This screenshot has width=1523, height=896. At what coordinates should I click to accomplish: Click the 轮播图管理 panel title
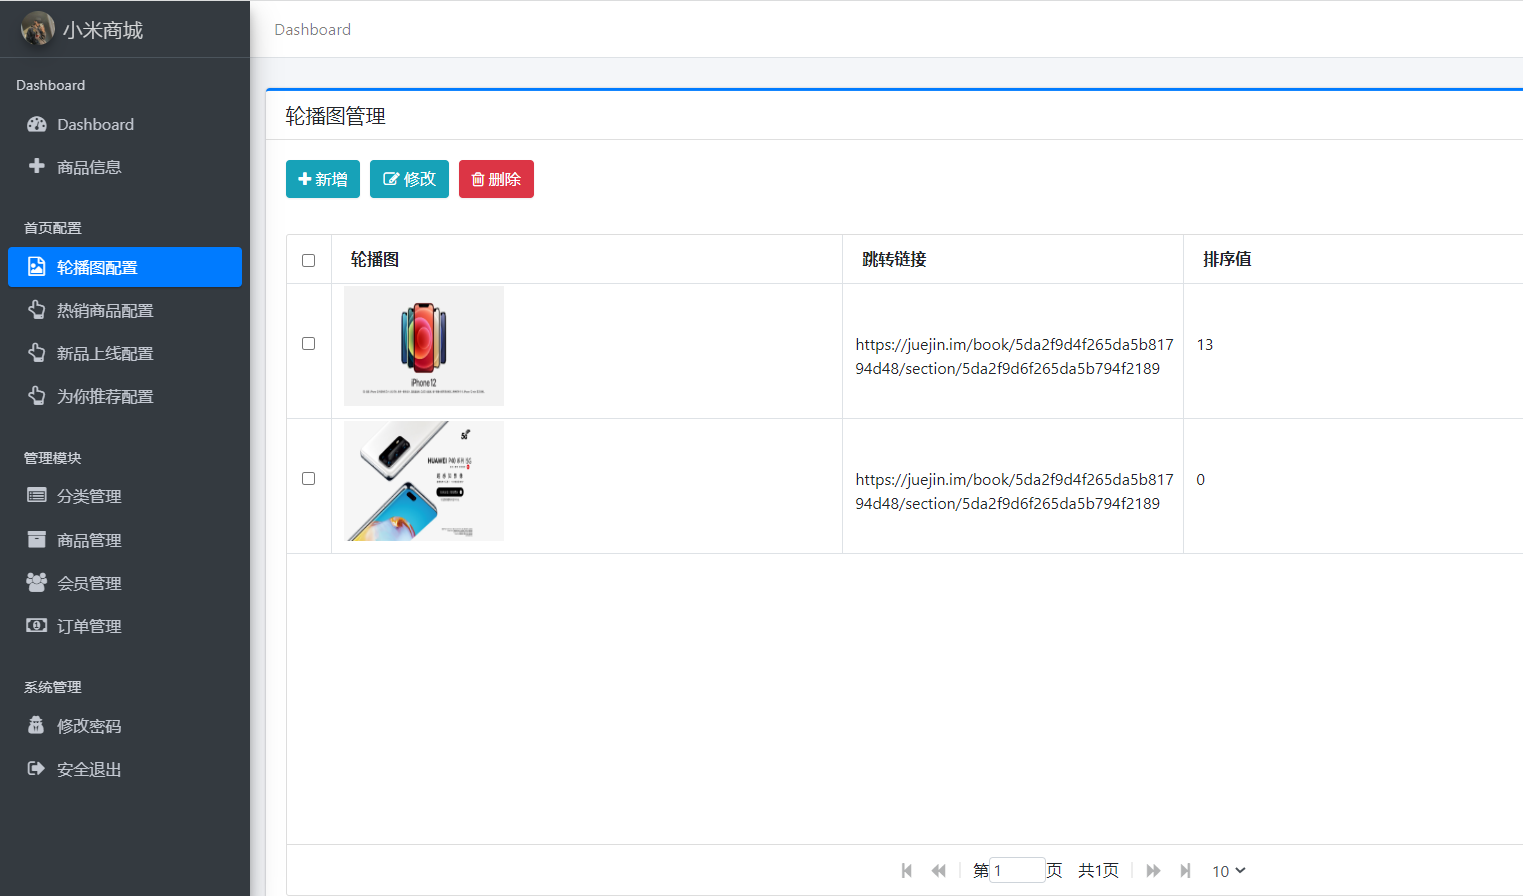[336, 116]
